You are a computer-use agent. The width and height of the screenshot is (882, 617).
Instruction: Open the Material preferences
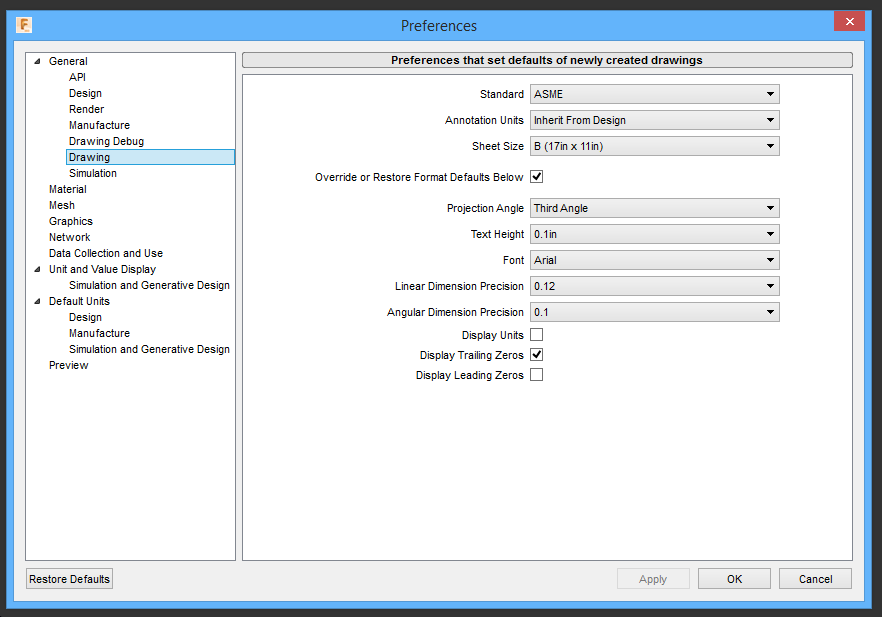click(68, 189)
